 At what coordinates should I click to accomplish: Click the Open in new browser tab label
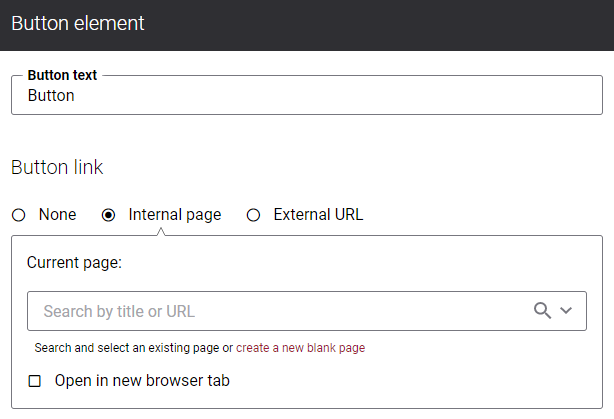(142, 381)
